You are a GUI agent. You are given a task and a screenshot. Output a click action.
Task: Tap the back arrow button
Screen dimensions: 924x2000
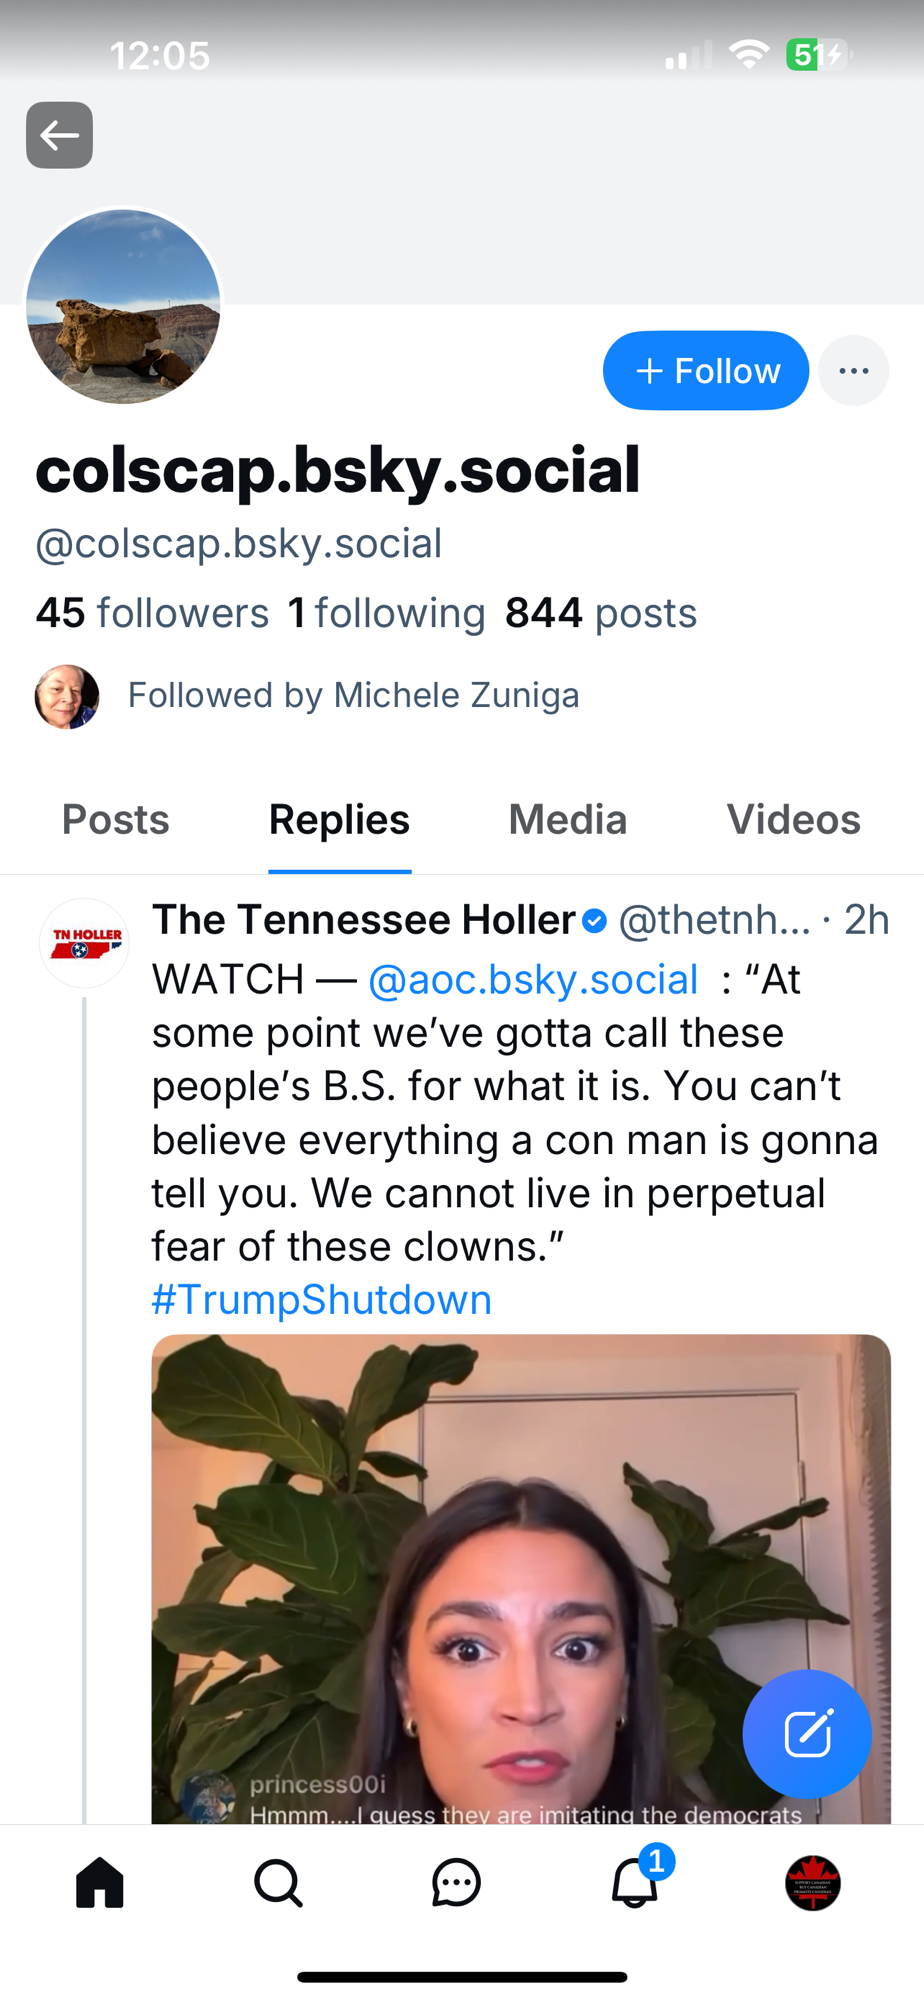pos(60,135)
